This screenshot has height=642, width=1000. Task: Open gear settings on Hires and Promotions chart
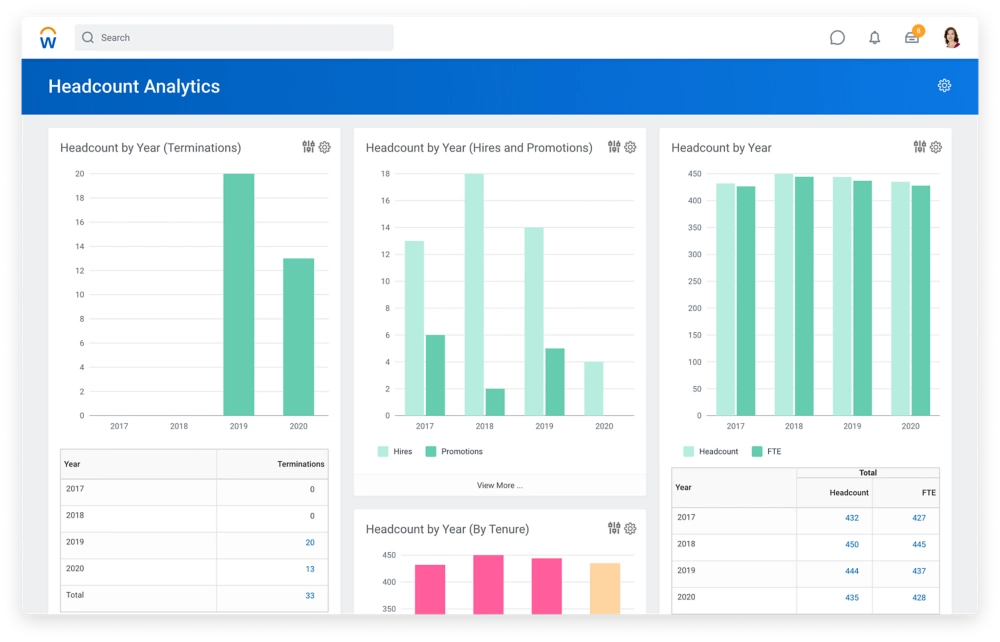(x=630, y=147)
